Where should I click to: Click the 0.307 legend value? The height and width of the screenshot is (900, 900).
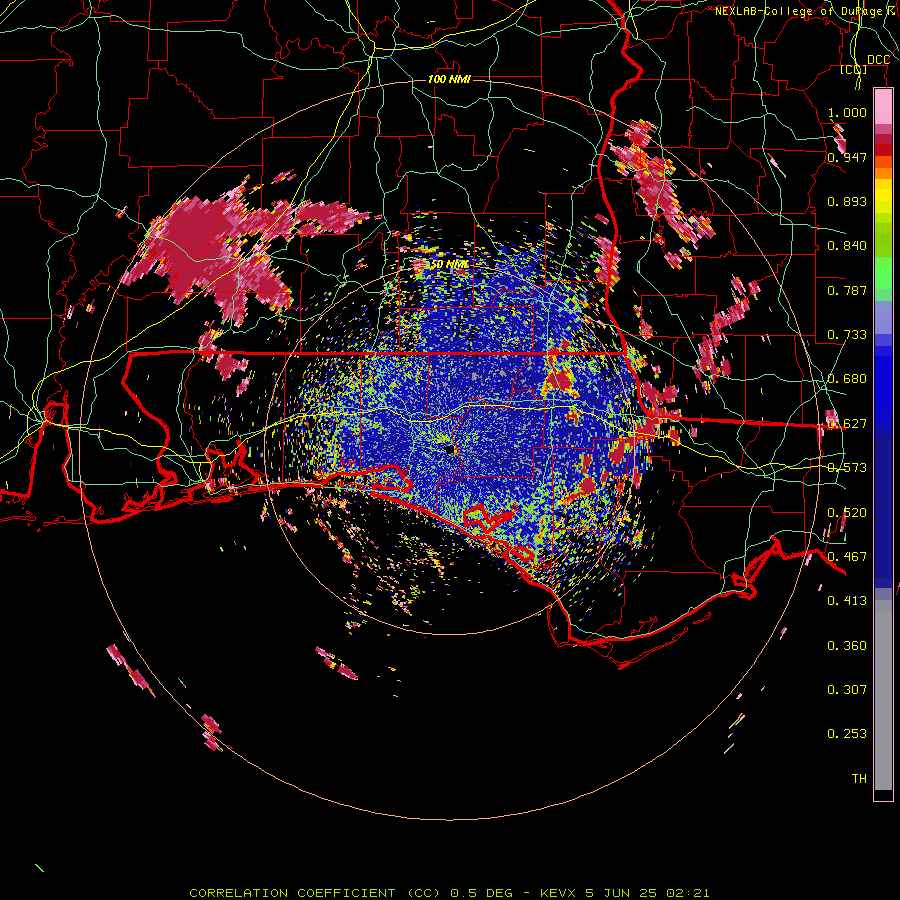pyautogui.click(x=847, y=690)
